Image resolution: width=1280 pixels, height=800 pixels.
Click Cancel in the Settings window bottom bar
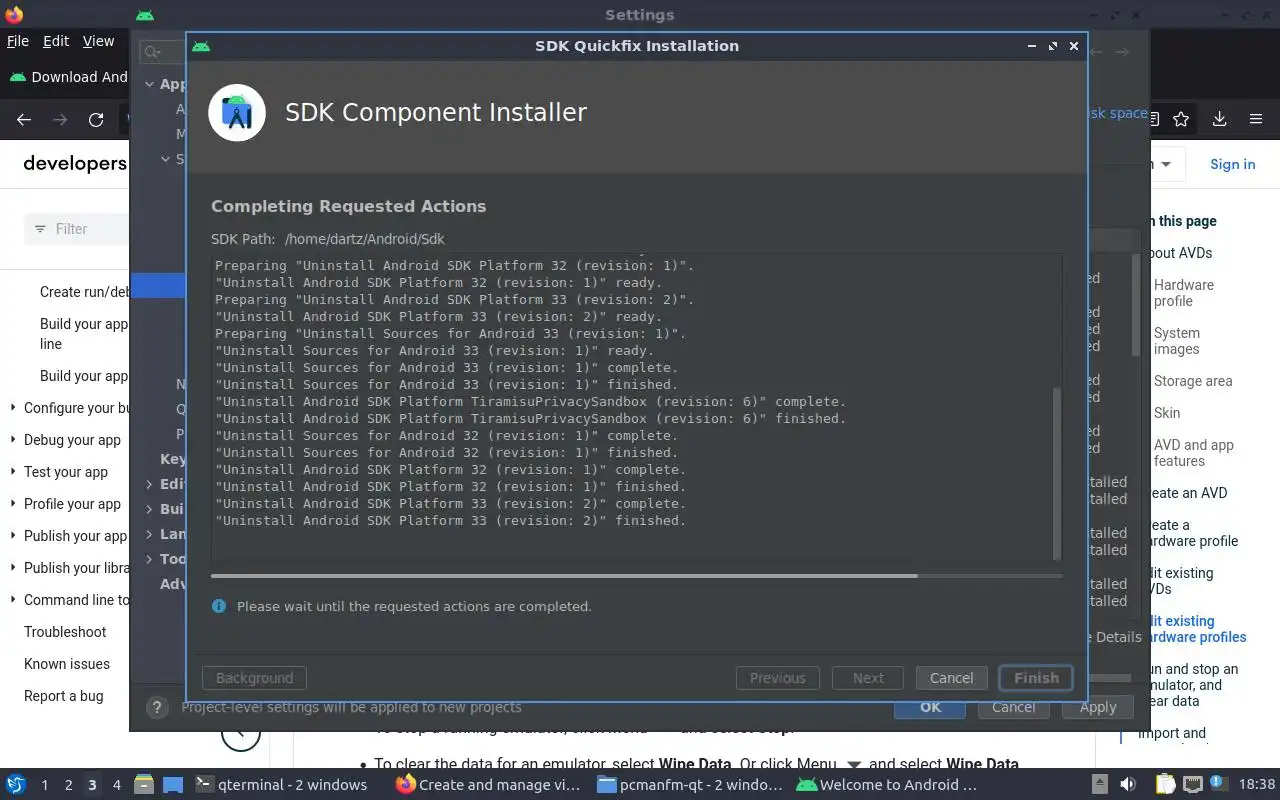1013,707
